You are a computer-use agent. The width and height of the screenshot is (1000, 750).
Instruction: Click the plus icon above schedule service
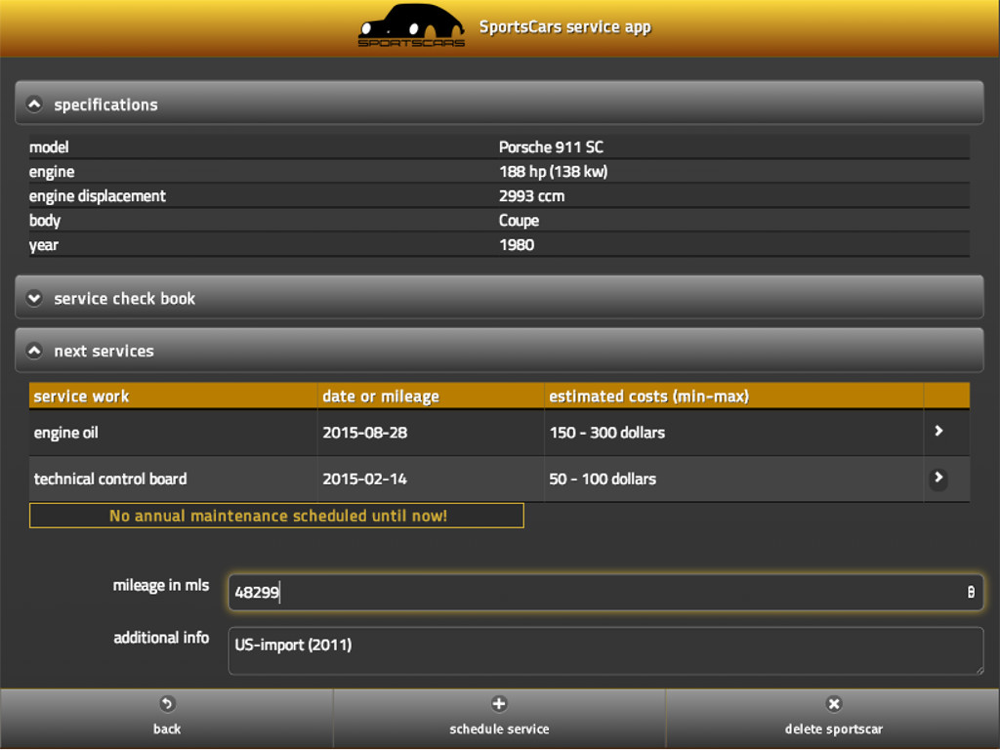pyautogui.click(x=499, y=704)
